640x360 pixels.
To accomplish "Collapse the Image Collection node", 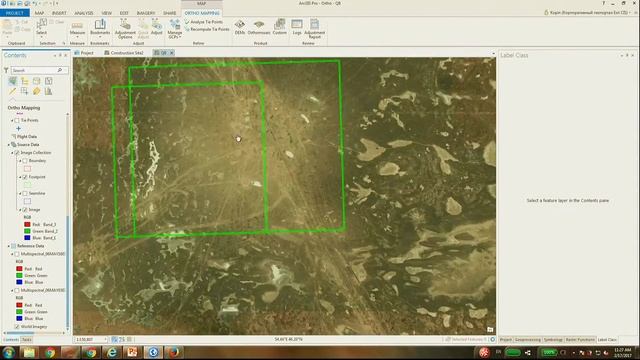I will tap(12, 153).
